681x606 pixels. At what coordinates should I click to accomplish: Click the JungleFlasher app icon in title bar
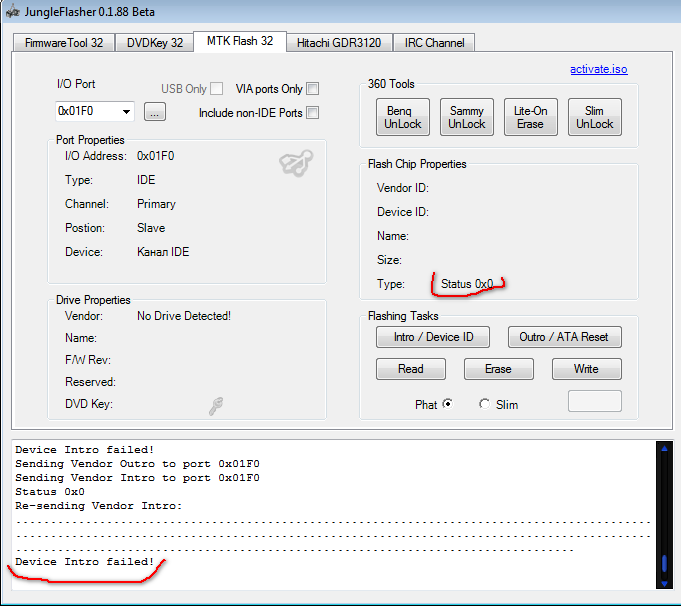13,12
